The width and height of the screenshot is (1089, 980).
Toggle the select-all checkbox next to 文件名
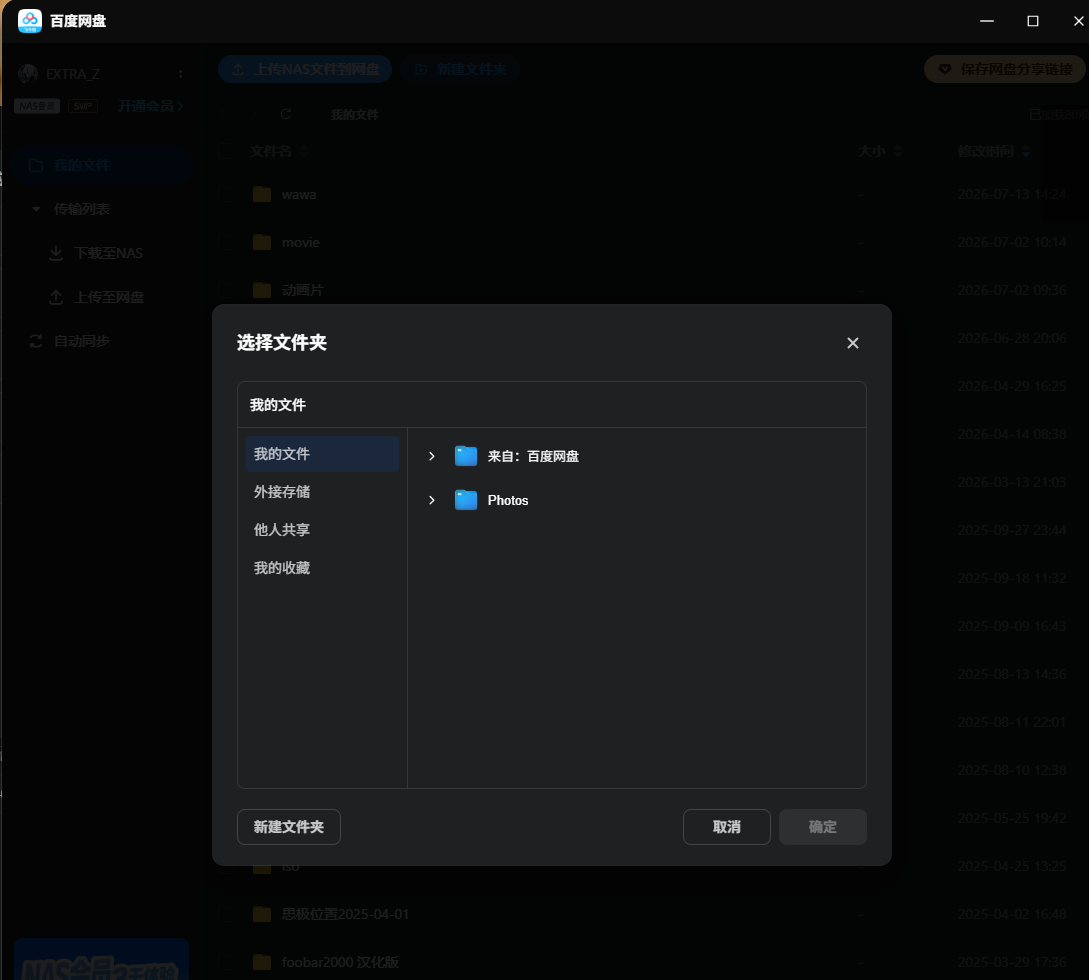point(226,151)
